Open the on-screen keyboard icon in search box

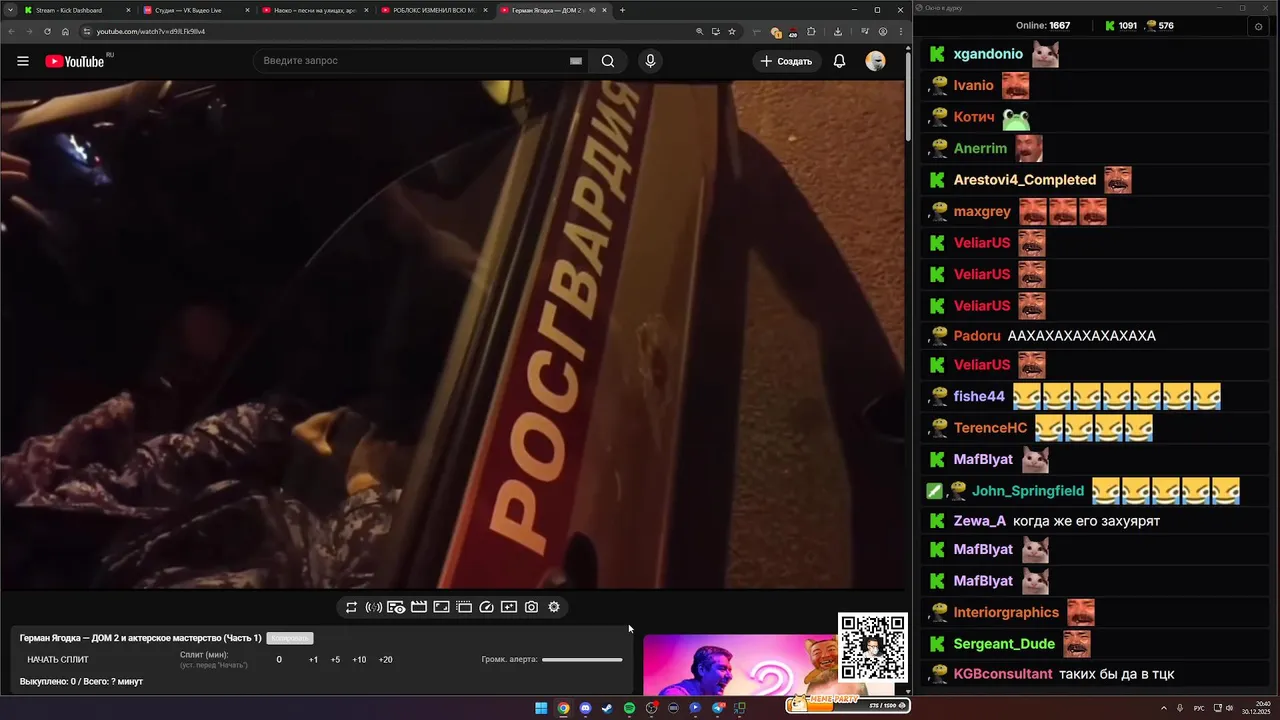pos(576,61)
